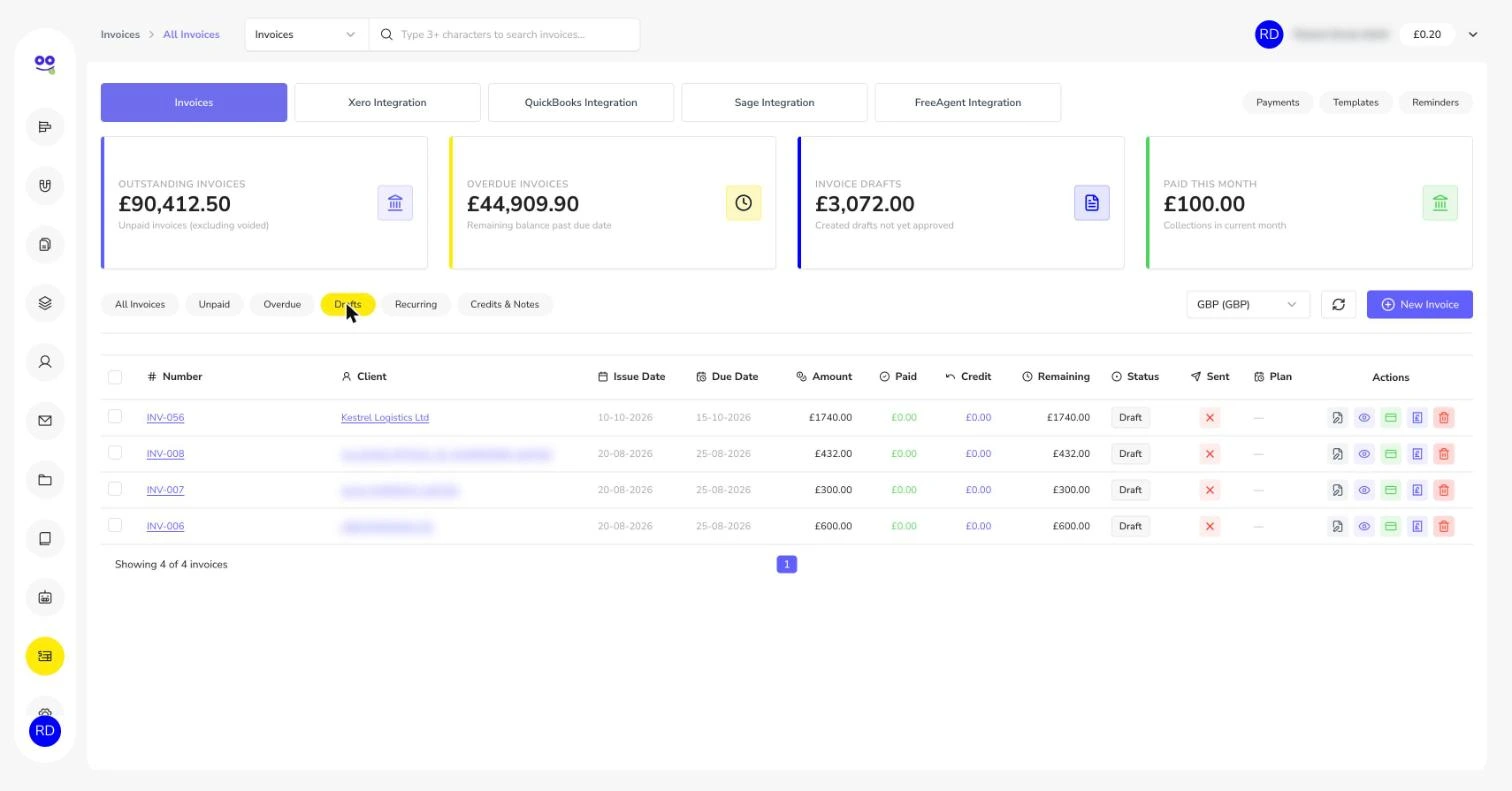
Task: Switch to the Sage Integration tab
Action: point(774,102)
